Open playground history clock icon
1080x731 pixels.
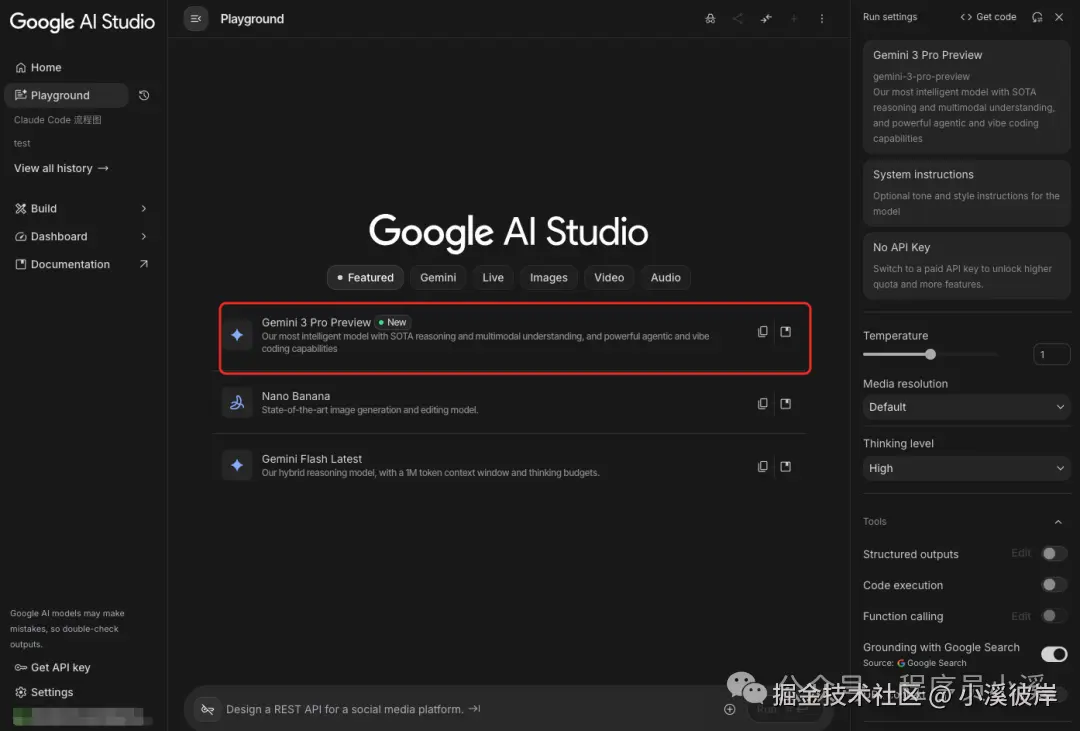point(144,95)
